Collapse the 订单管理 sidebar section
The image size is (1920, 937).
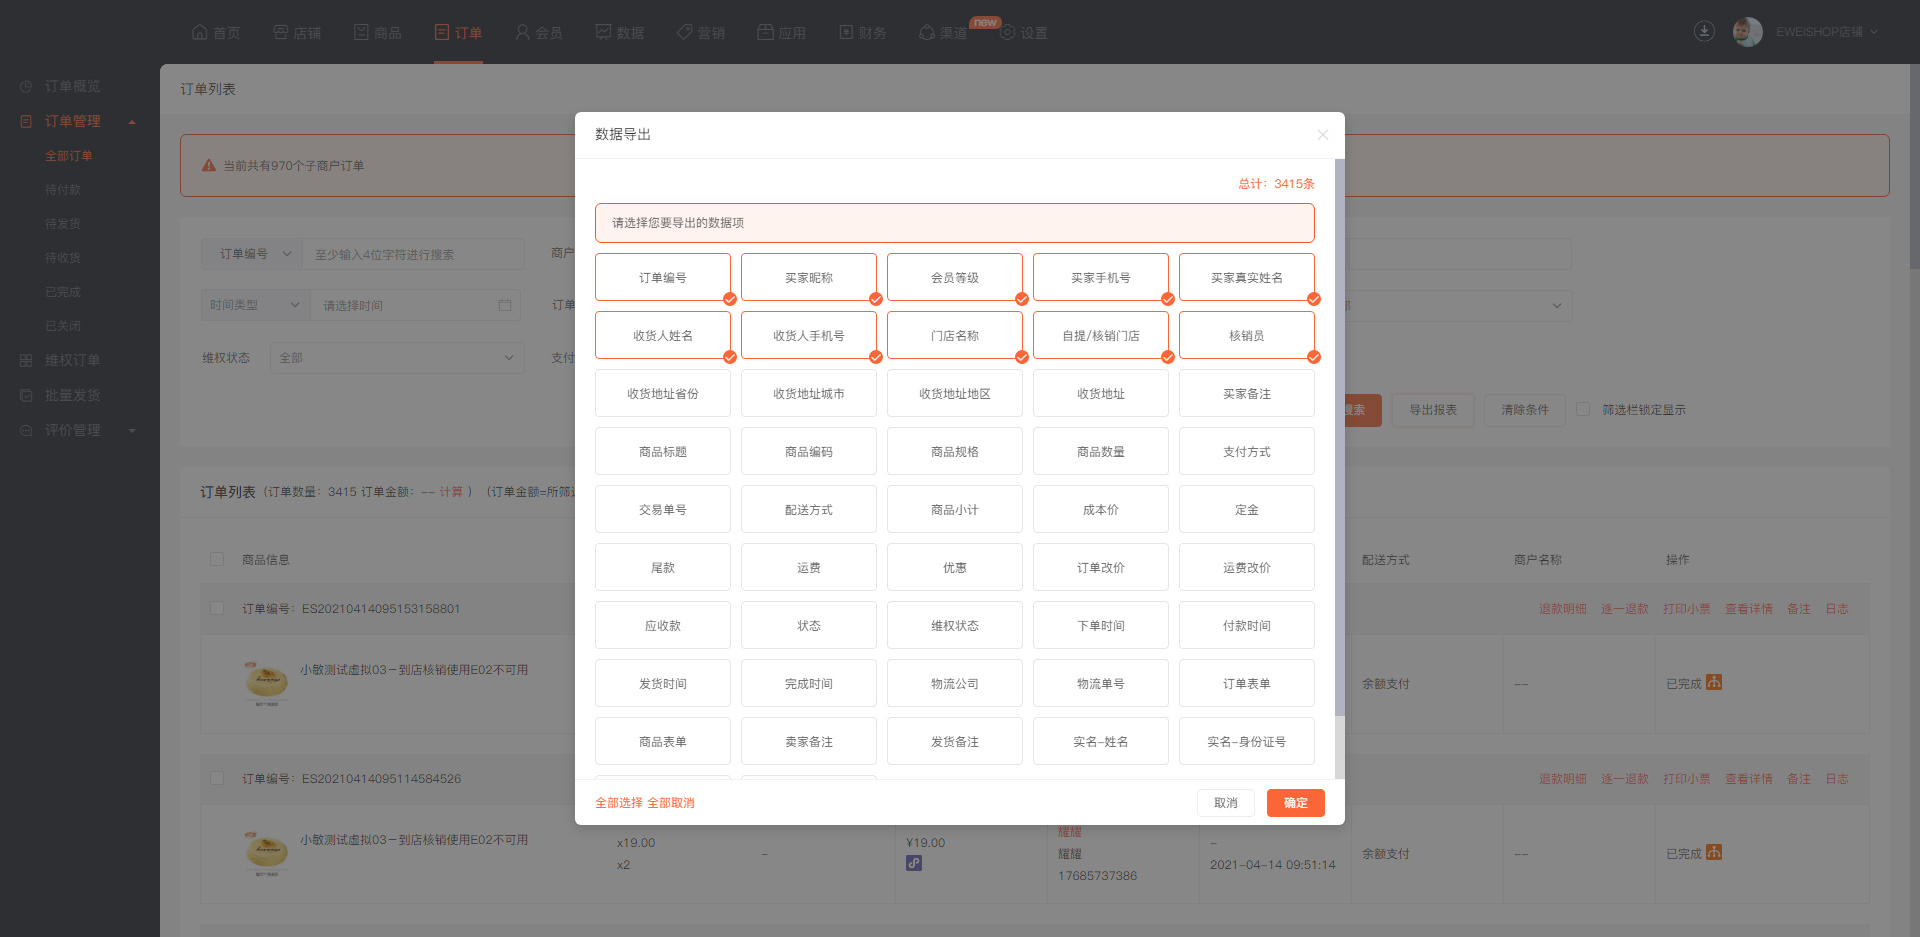[x=132, y=122]
